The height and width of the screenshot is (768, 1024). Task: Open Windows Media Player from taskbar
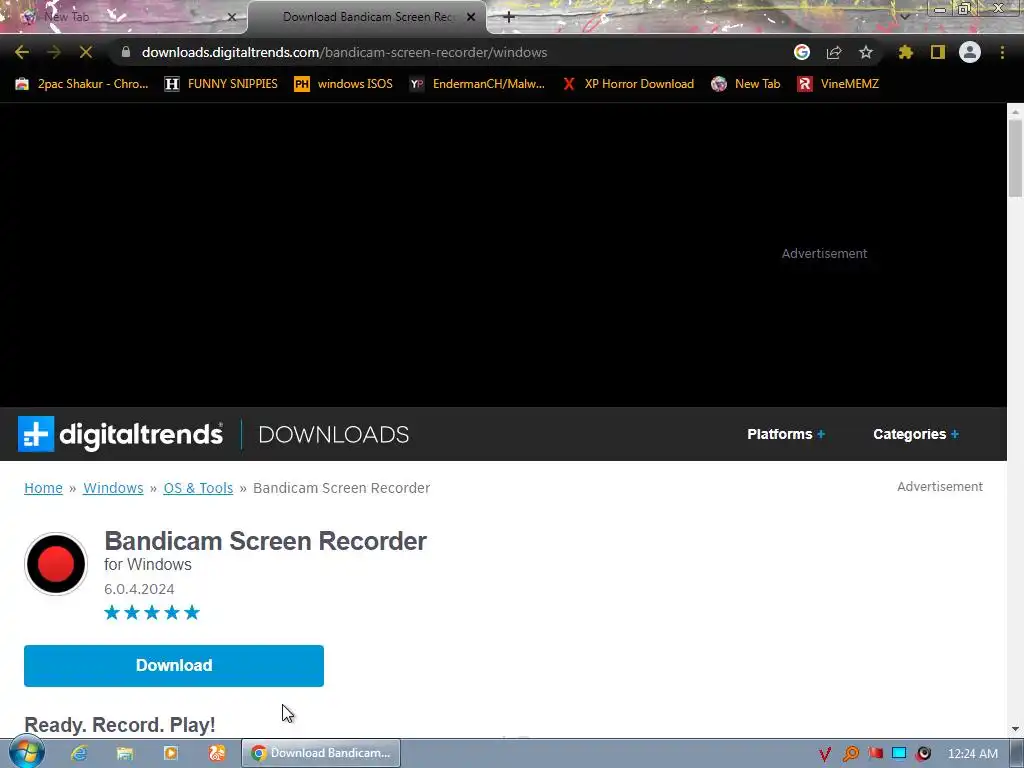click(170, 753)
